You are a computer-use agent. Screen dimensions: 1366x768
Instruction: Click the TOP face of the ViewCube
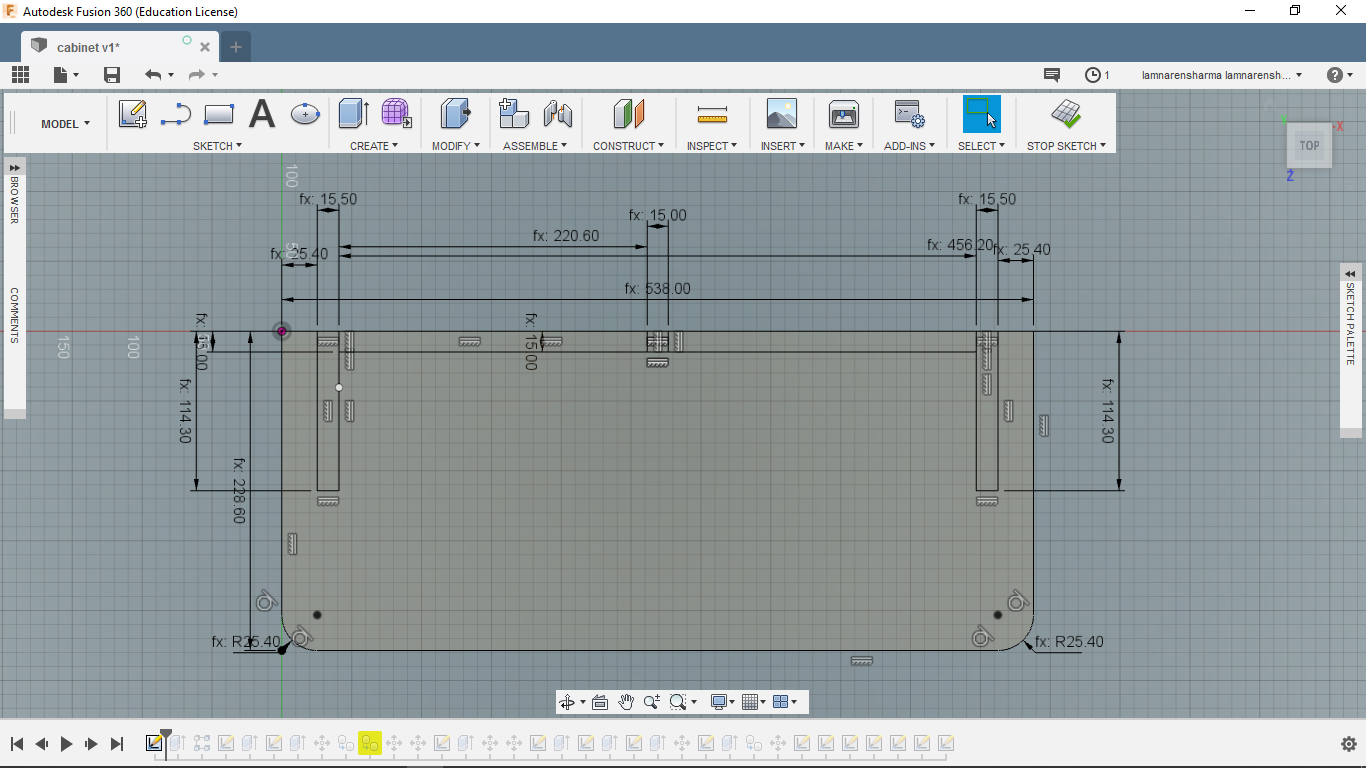[x=1309, y=146]
